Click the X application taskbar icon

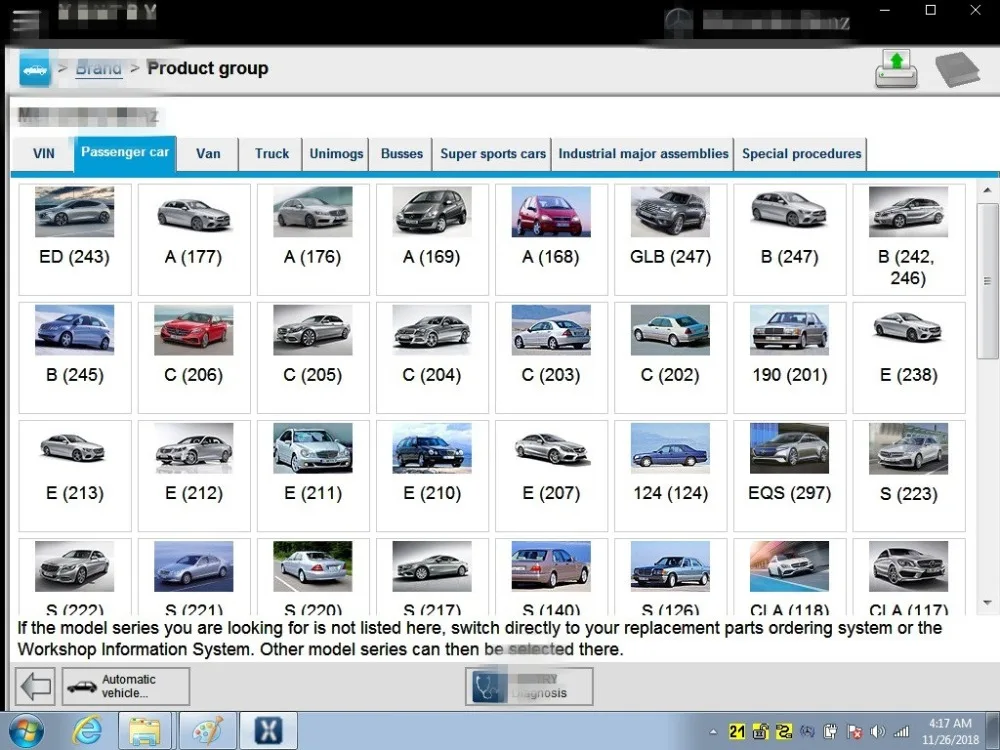[268, 731]
